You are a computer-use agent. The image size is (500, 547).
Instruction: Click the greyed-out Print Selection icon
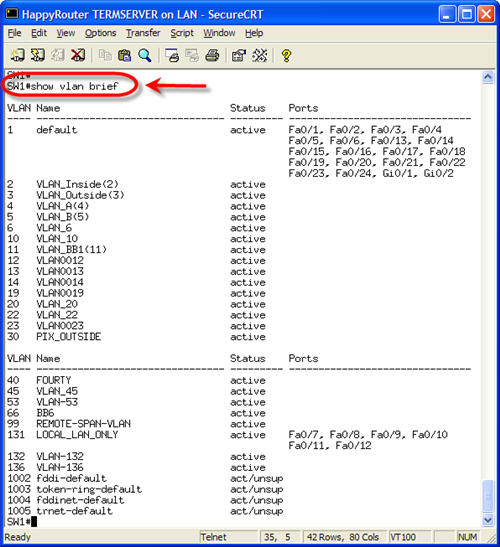pos(192,55)
